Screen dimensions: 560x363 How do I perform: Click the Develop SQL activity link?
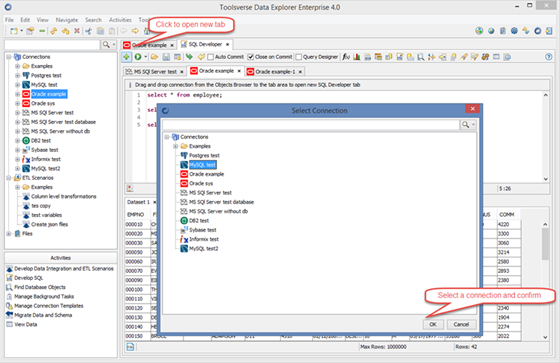(29, 278)
